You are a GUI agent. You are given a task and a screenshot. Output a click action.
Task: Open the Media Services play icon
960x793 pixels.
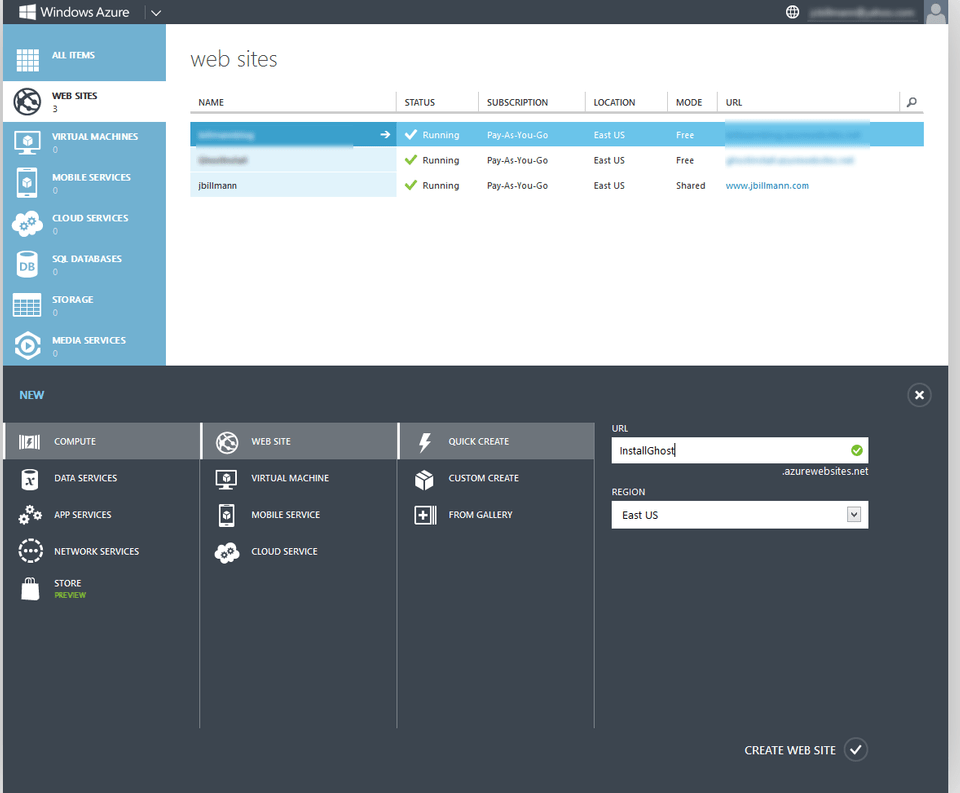coord(27,346)
